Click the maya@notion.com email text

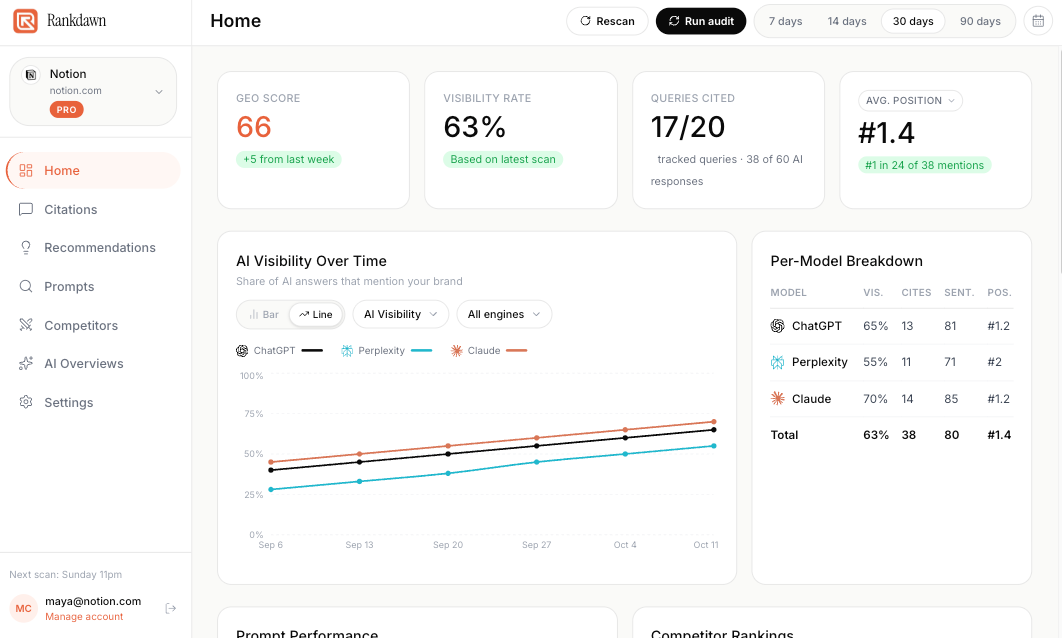tap(93, 601)
